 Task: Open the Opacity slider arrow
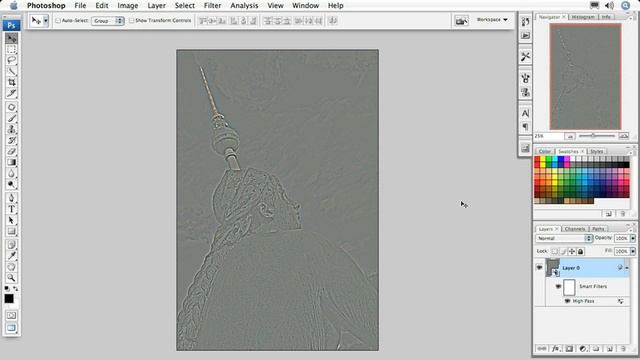click(x=633, y=238)
